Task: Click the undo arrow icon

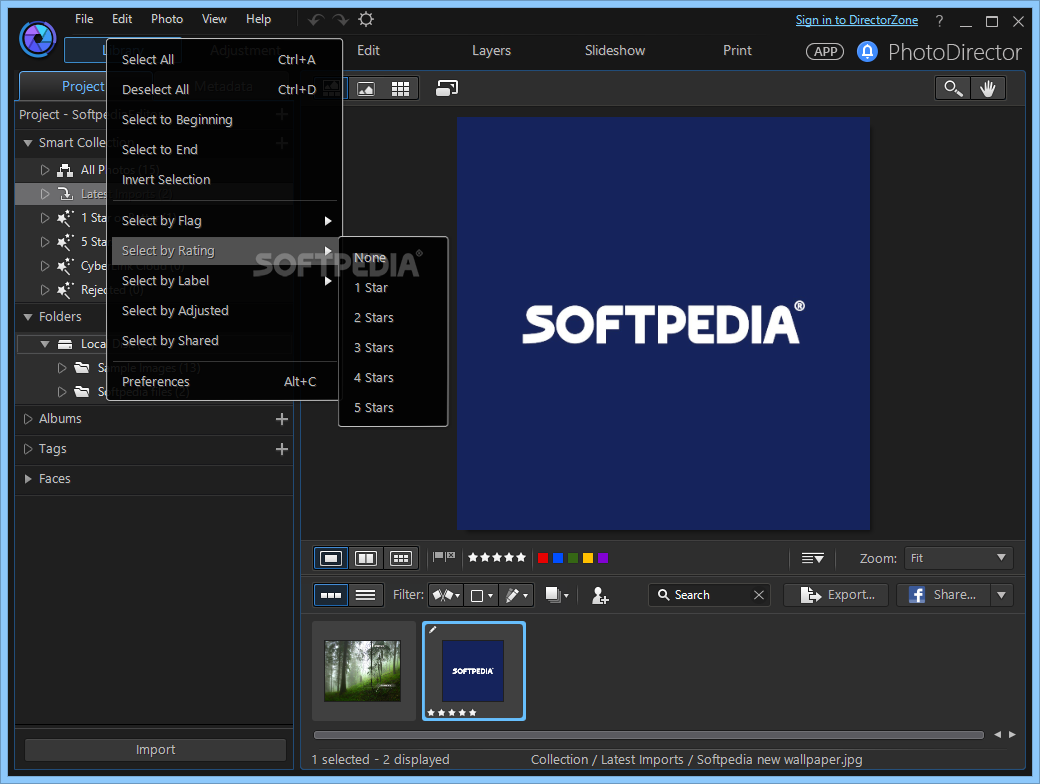Action: tap(316, 20)
